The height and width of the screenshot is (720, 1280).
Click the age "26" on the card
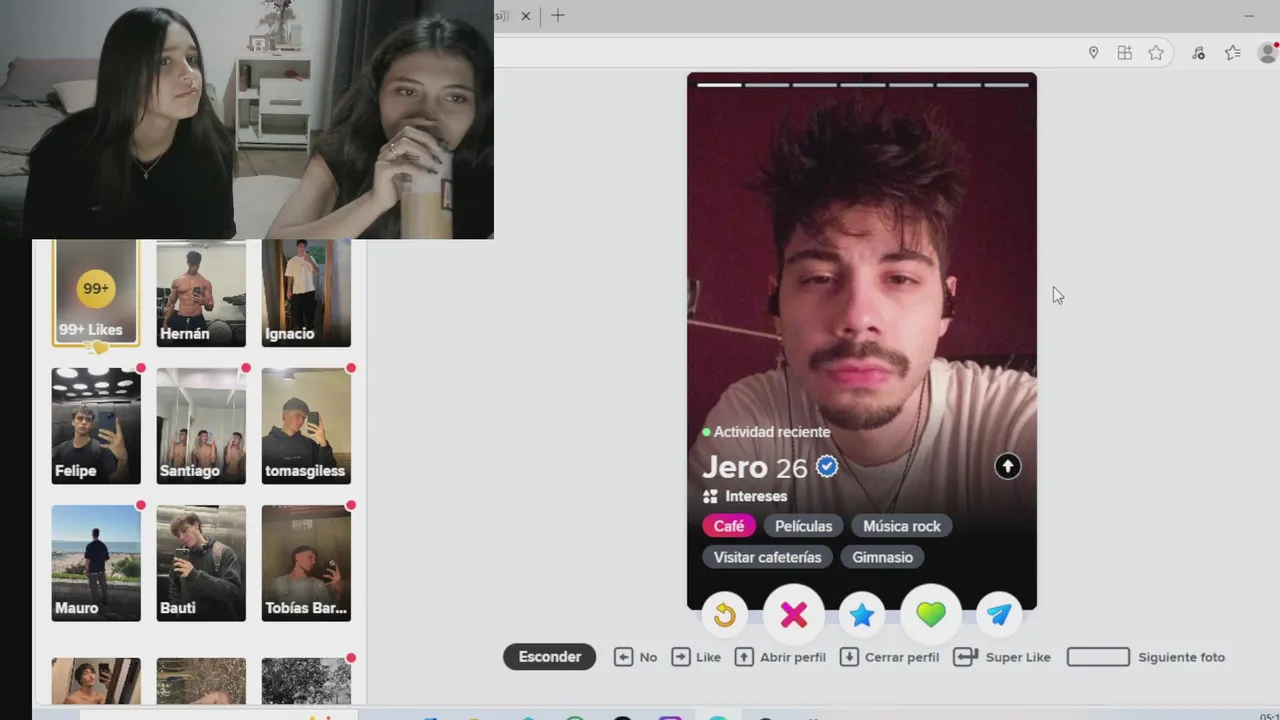[x=791, y=468]
